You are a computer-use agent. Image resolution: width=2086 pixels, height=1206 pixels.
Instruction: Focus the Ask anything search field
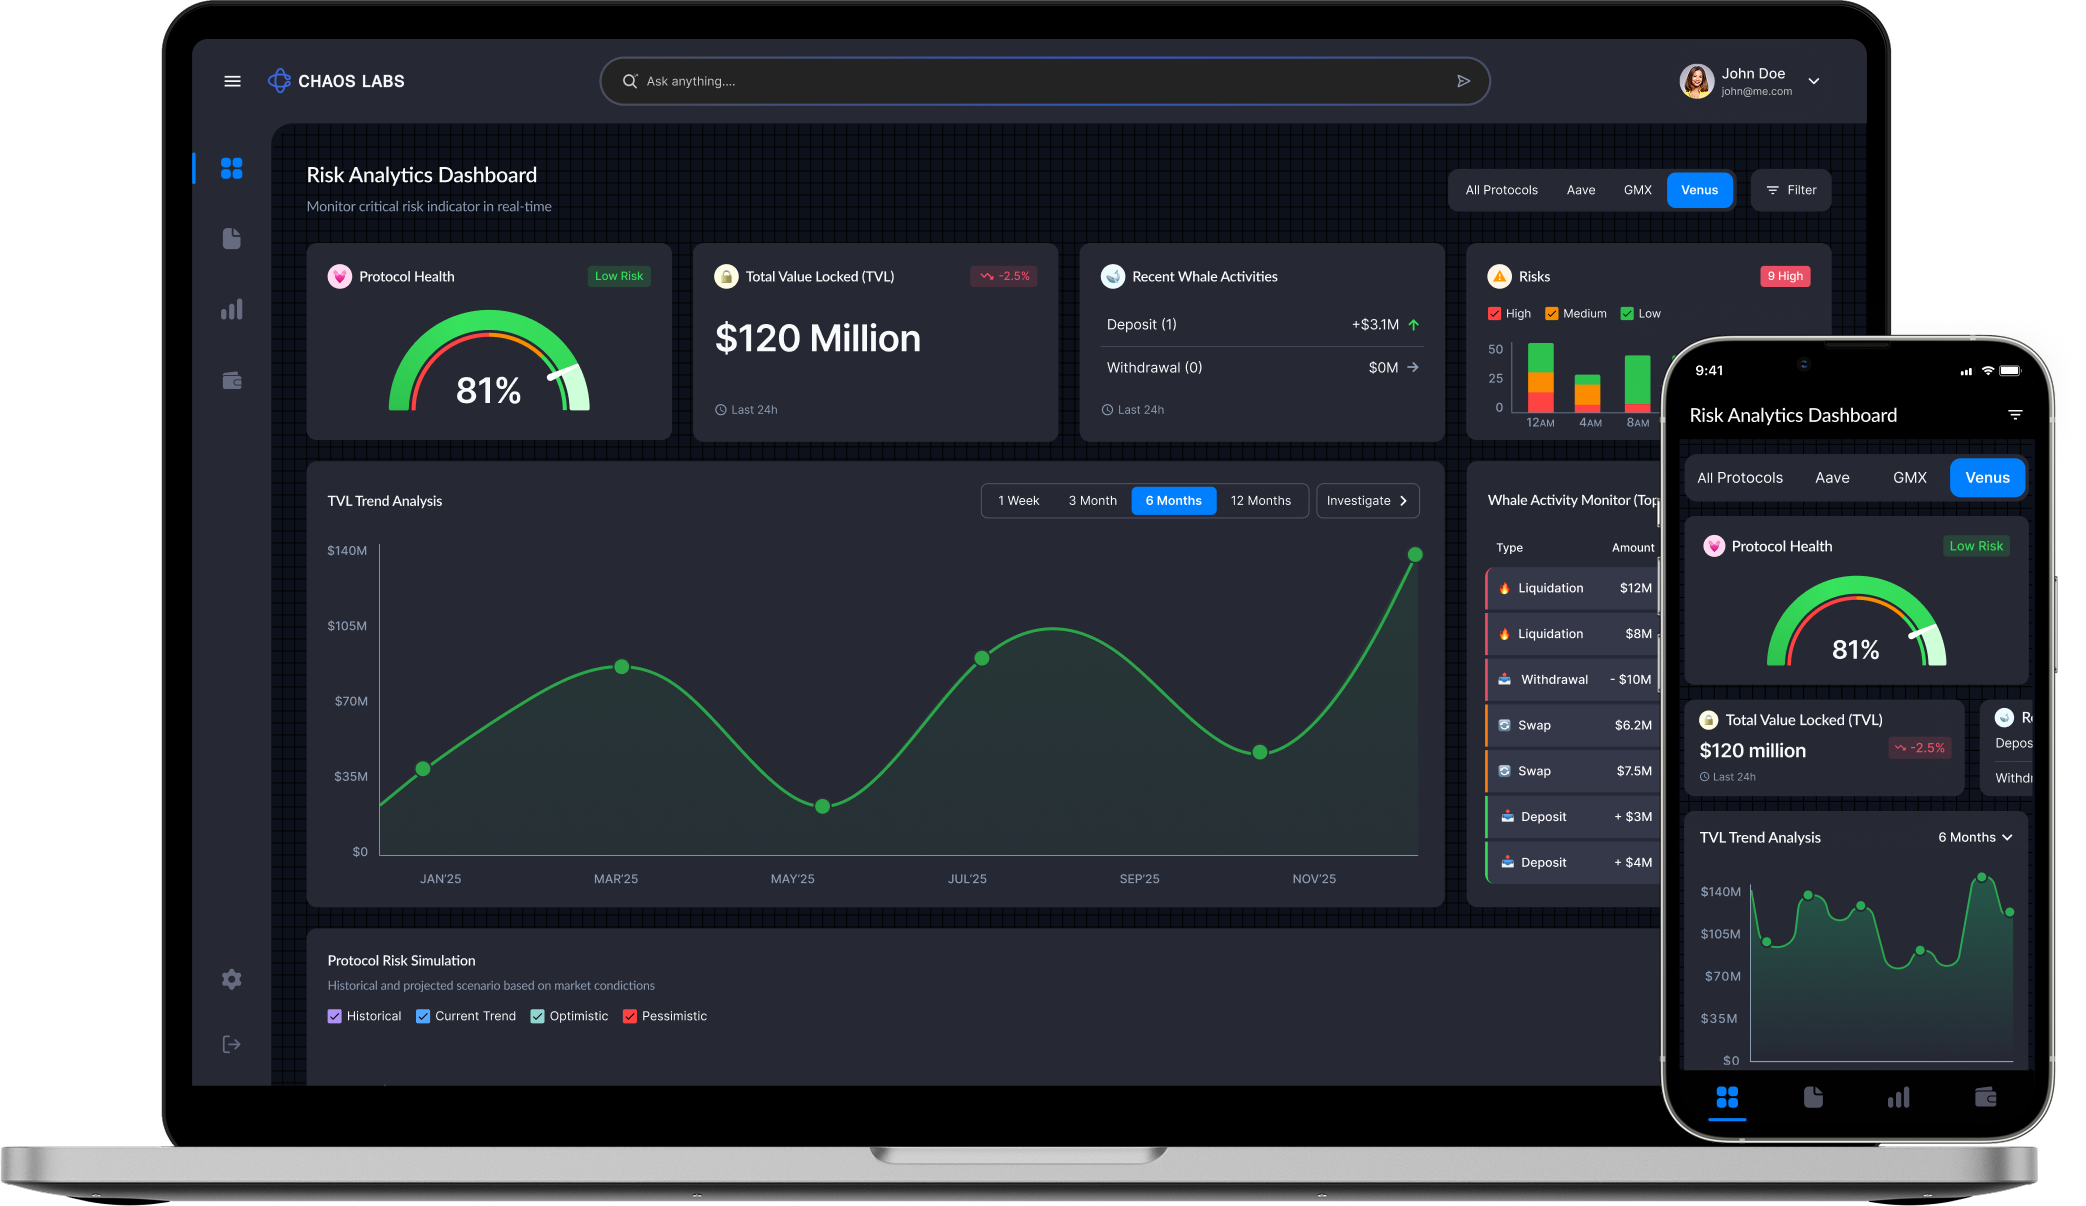pos(1045,81)
